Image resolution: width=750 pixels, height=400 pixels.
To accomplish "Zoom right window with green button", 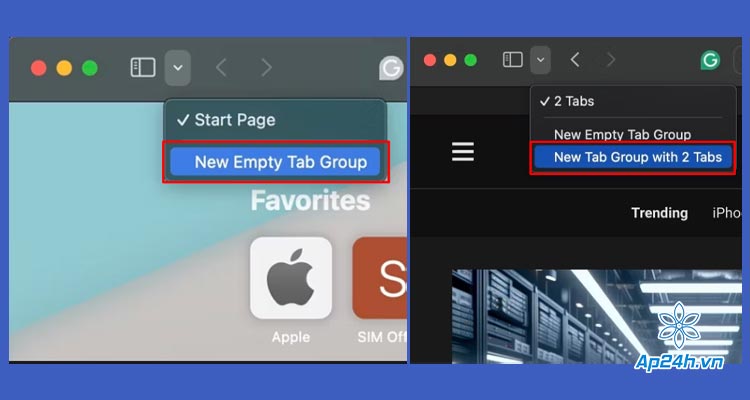I will coord(471,60).
